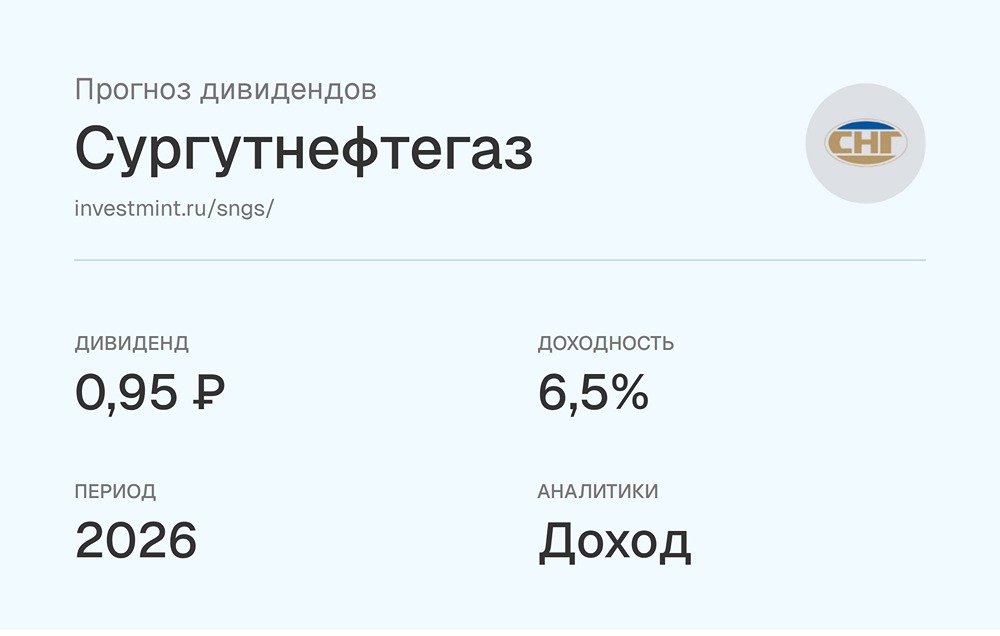Select the 0,95 dividend number
1000x636 pixels.
[x=126, y=393]
